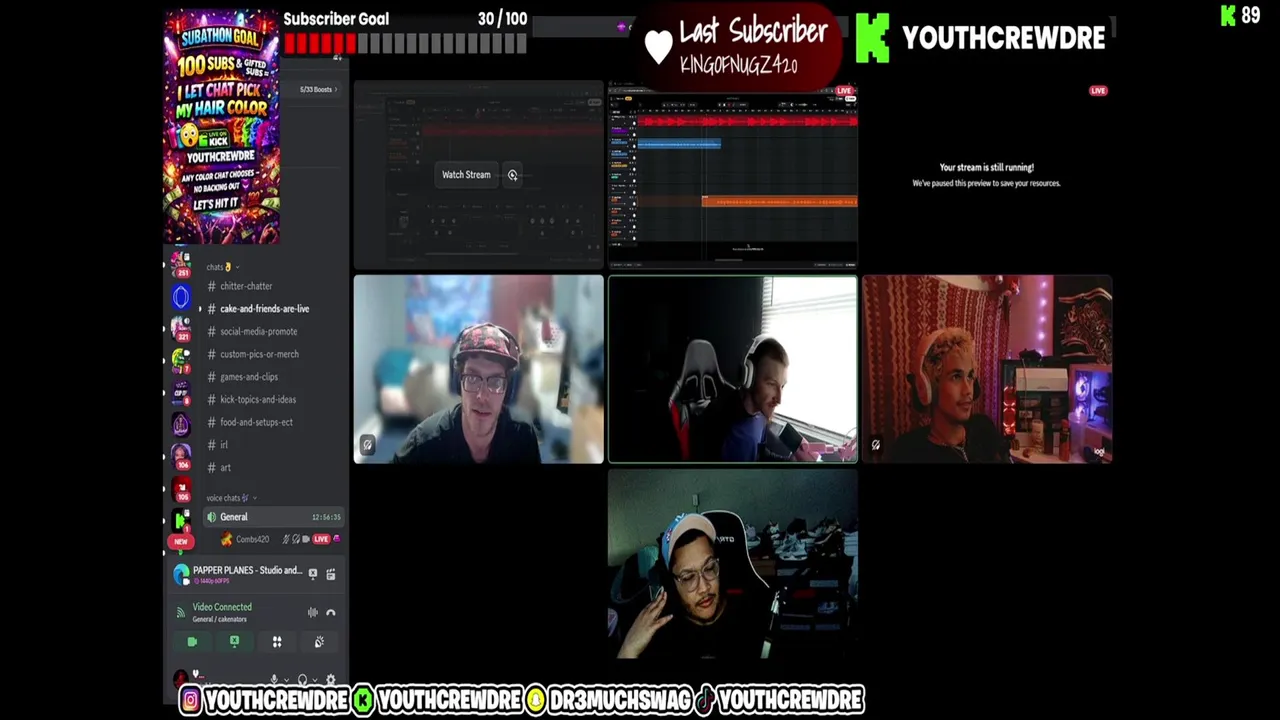Click the pop-out icon beside Watch Stream
Viewport: 1280px width, 720px height.
[x=512, y=175]
